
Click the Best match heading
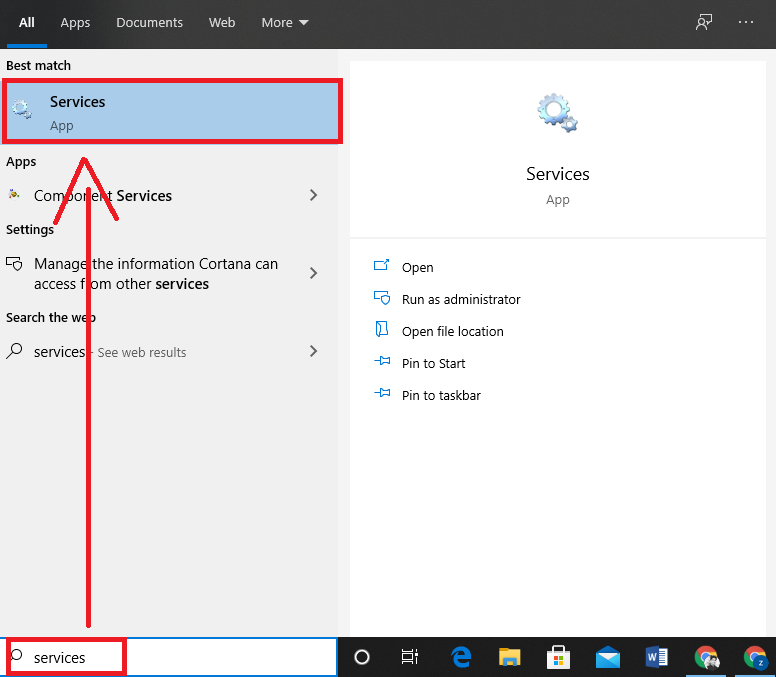pos(39,65)
